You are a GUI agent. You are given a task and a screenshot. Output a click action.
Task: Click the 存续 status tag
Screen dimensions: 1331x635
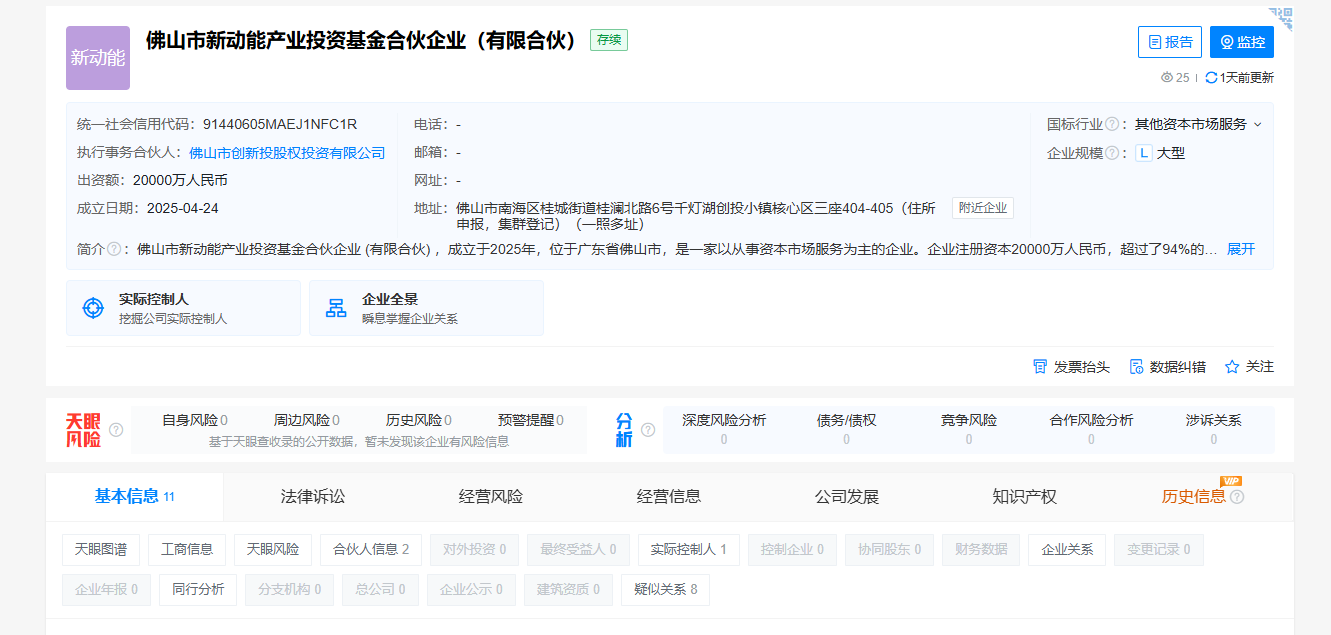tap(609, 40)
